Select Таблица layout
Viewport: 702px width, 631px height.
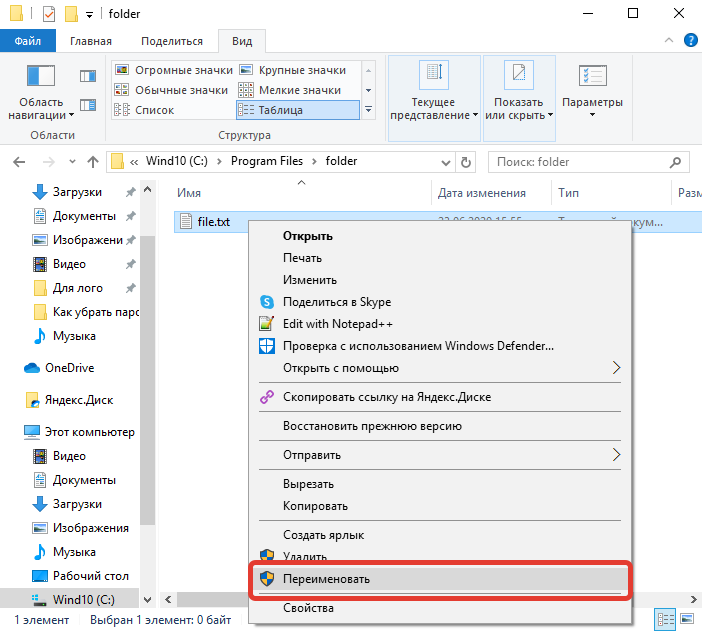pyautogui.click(x=298, y=110)
